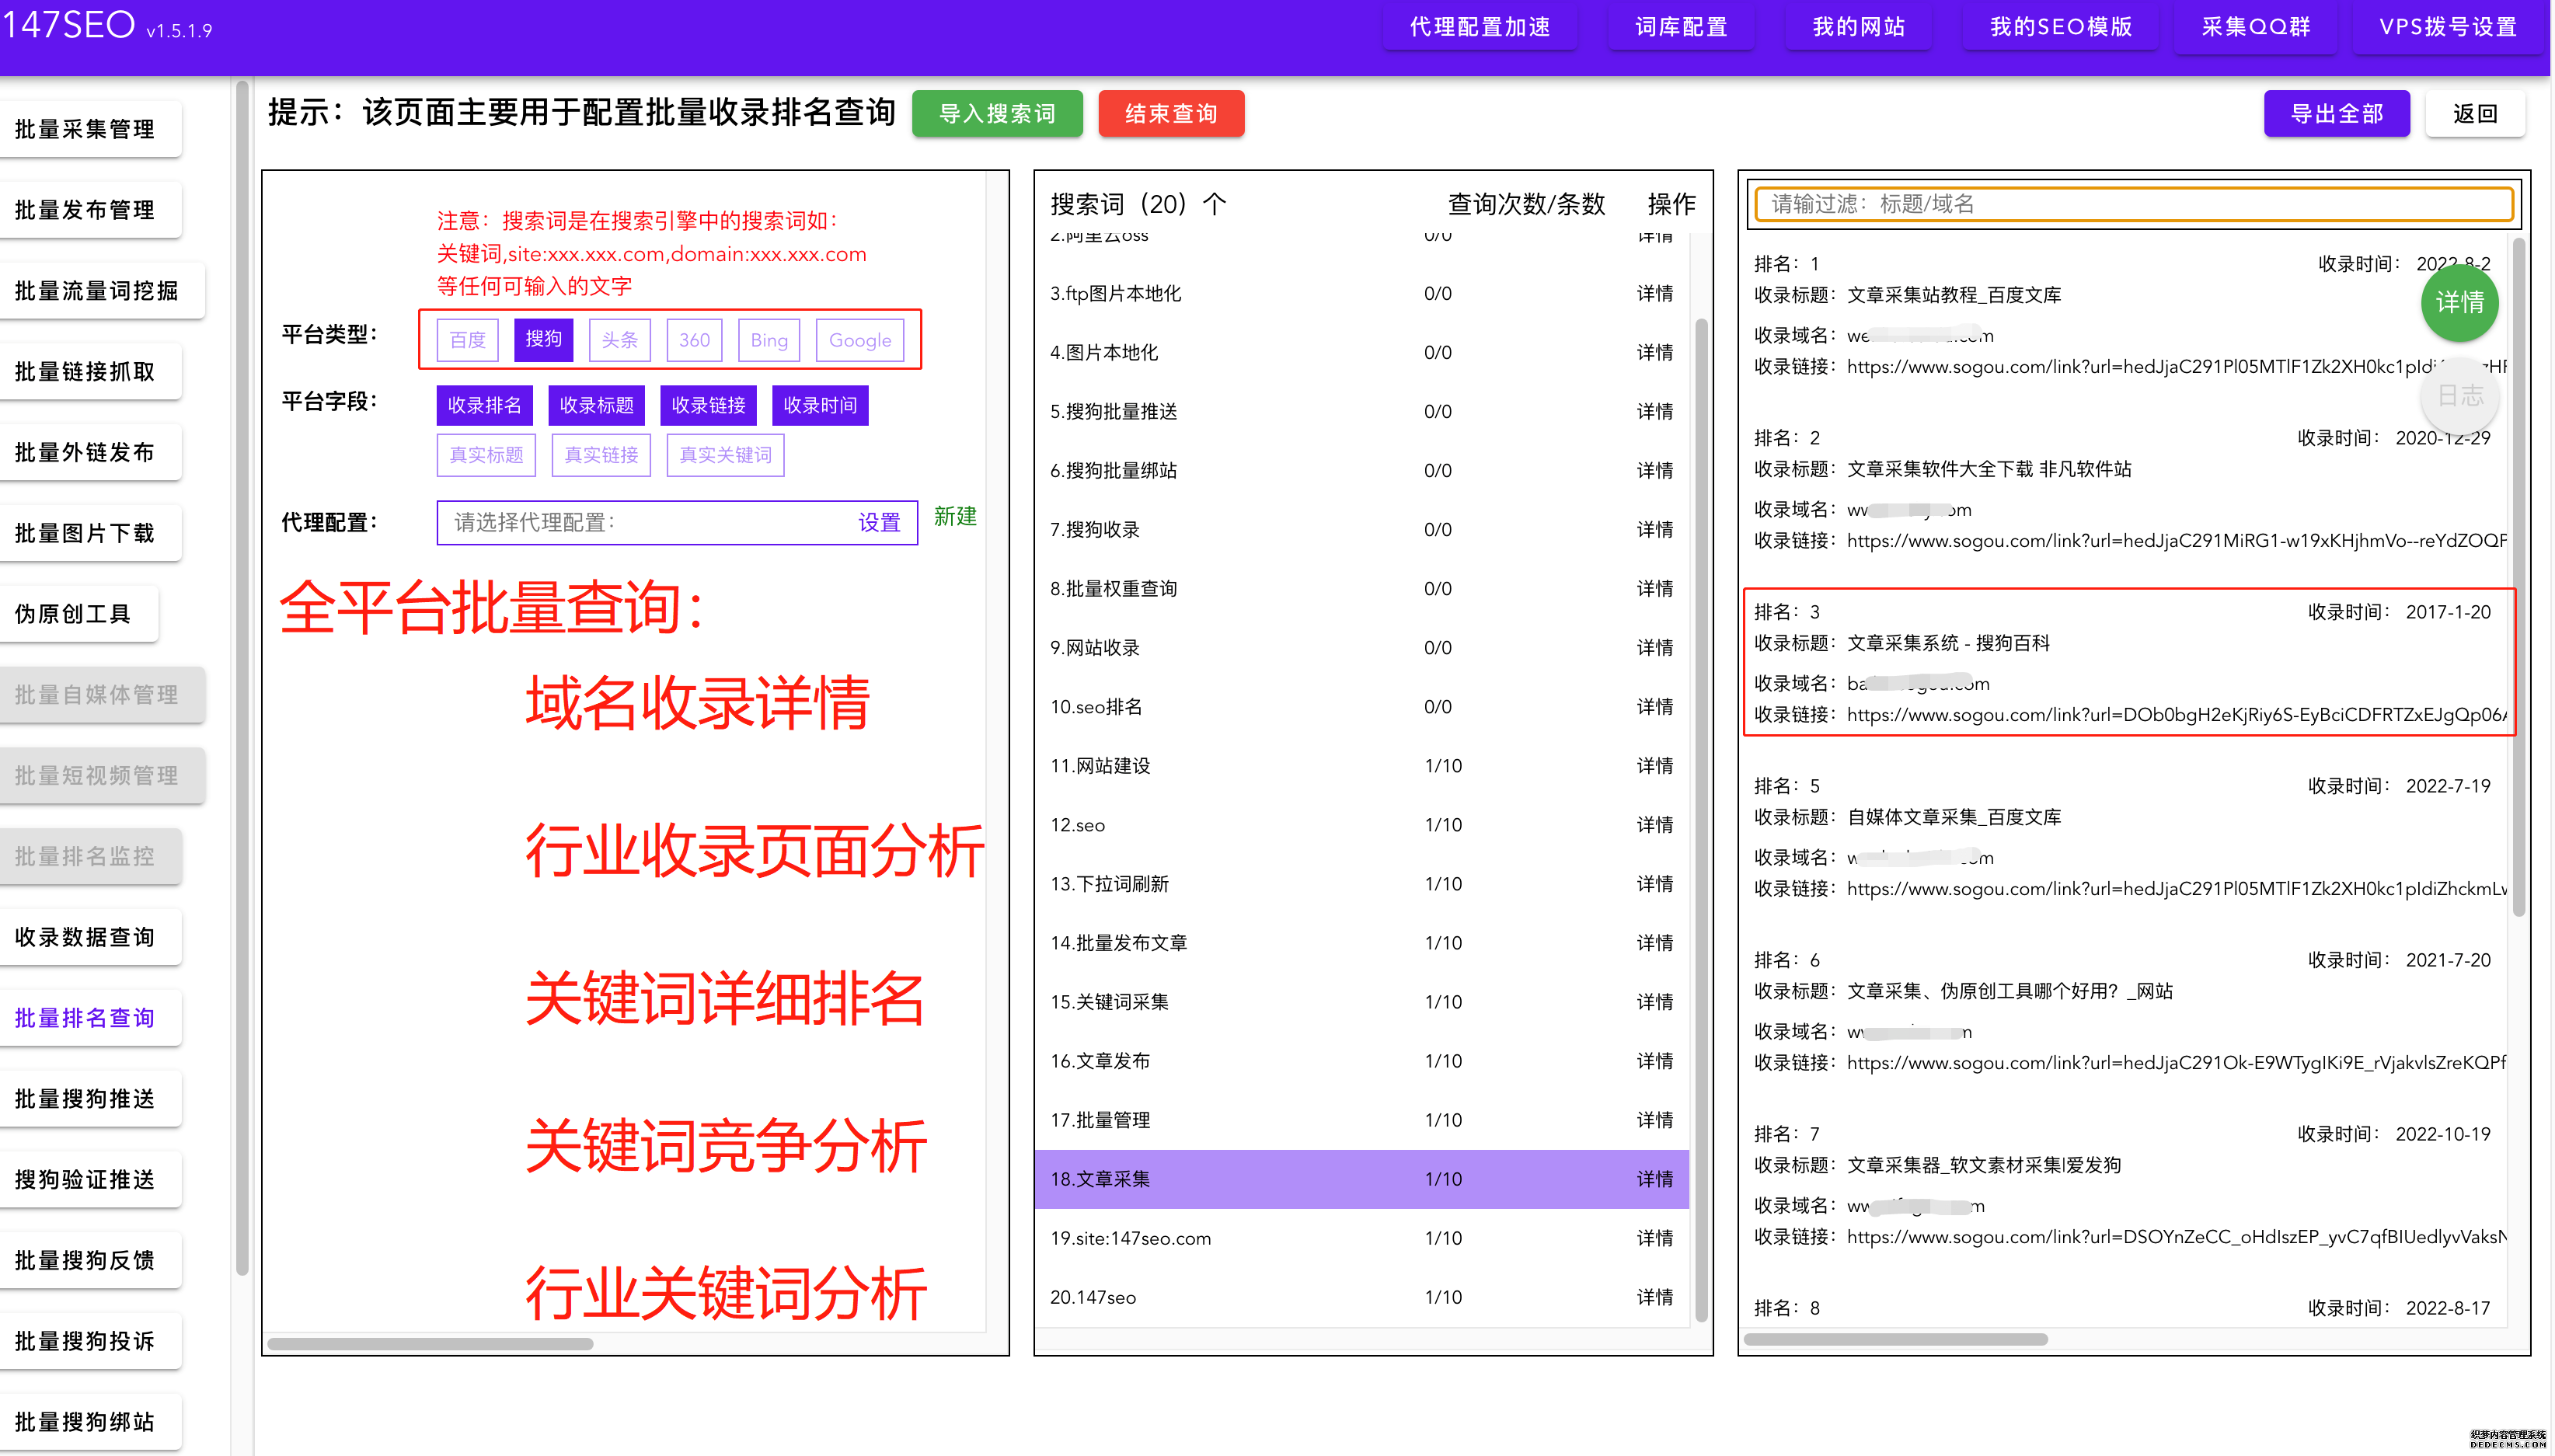Open 批量搜狗推送 sidebar item
The height and width of the screenshot is (1456, 2555).
click(x=90, y=1099)
